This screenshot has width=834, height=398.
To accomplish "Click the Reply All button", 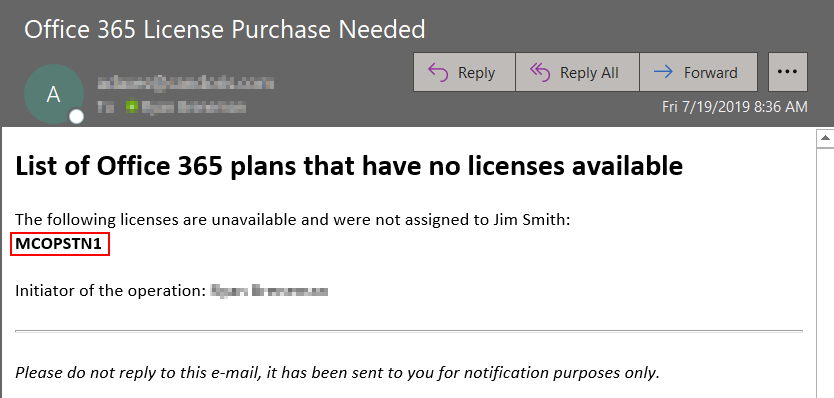I will coord(577,72).
